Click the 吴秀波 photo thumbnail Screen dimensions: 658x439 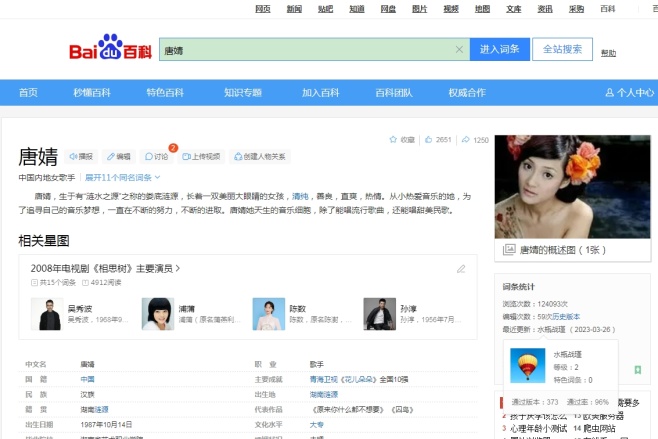point(47,314)
